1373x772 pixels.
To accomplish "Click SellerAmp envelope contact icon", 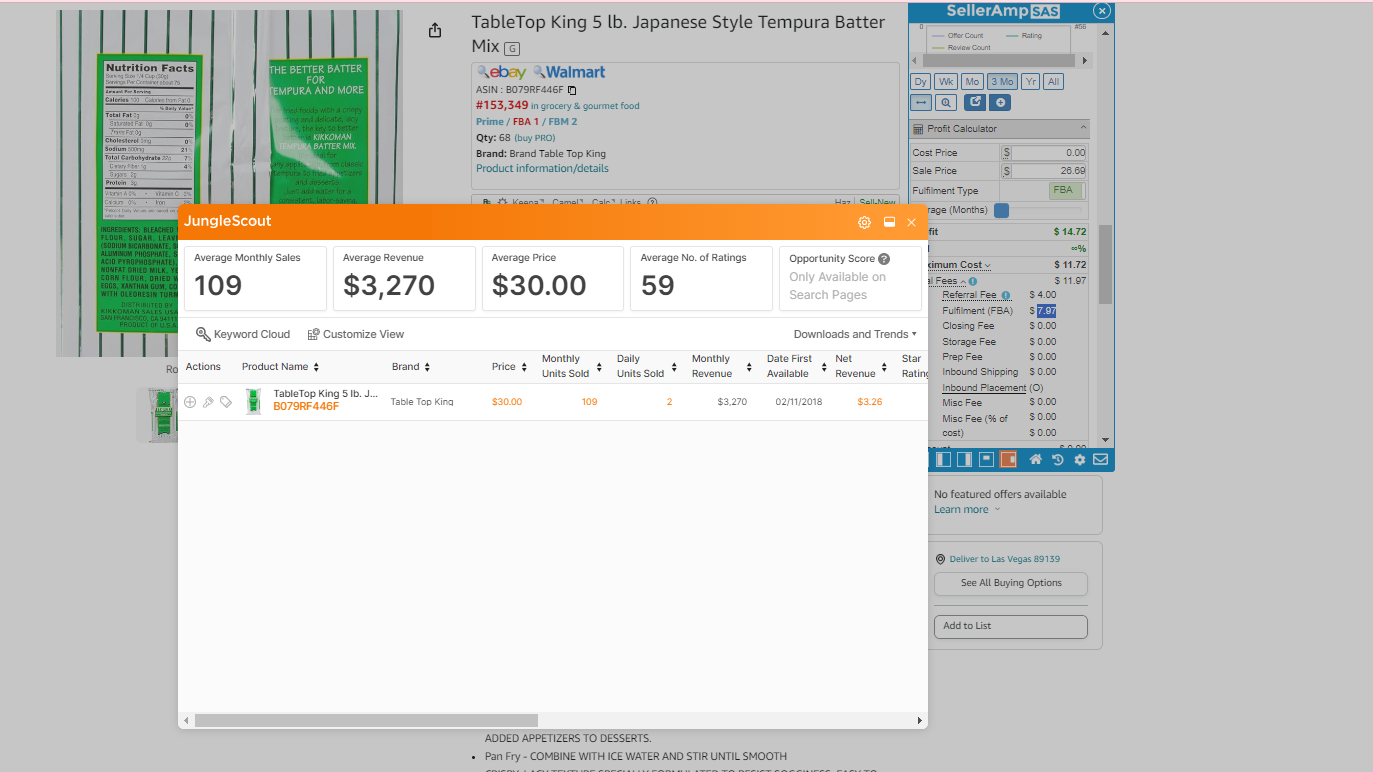I will pos(1100,459).
